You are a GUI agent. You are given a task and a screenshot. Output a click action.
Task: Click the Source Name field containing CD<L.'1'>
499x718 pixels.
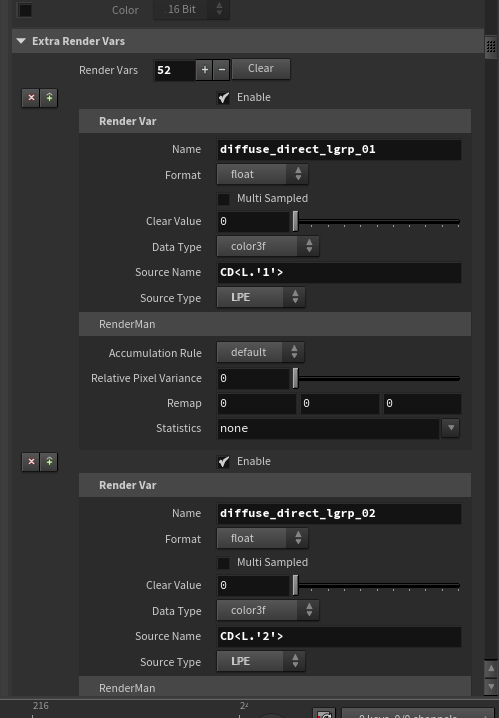pos(339,272)
